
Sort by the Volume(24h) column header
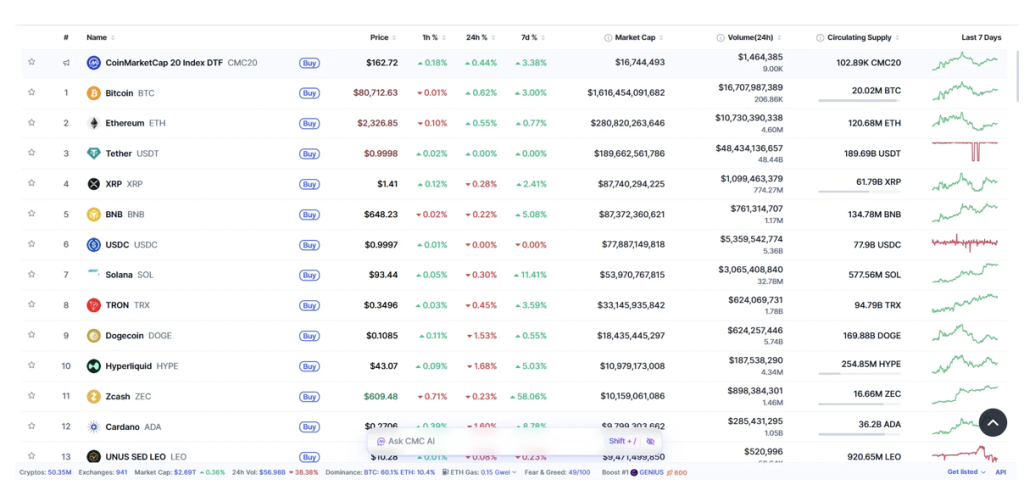(x=754, y=38)
